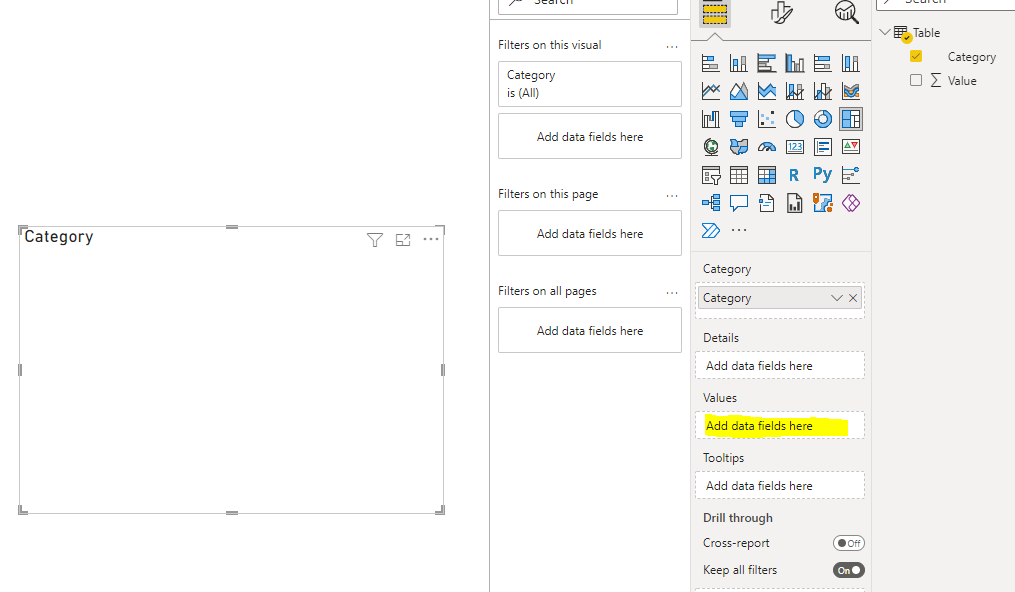Choose the stacked area chart visual
This screenshot has height=592, width=1015.
[766, 91]
